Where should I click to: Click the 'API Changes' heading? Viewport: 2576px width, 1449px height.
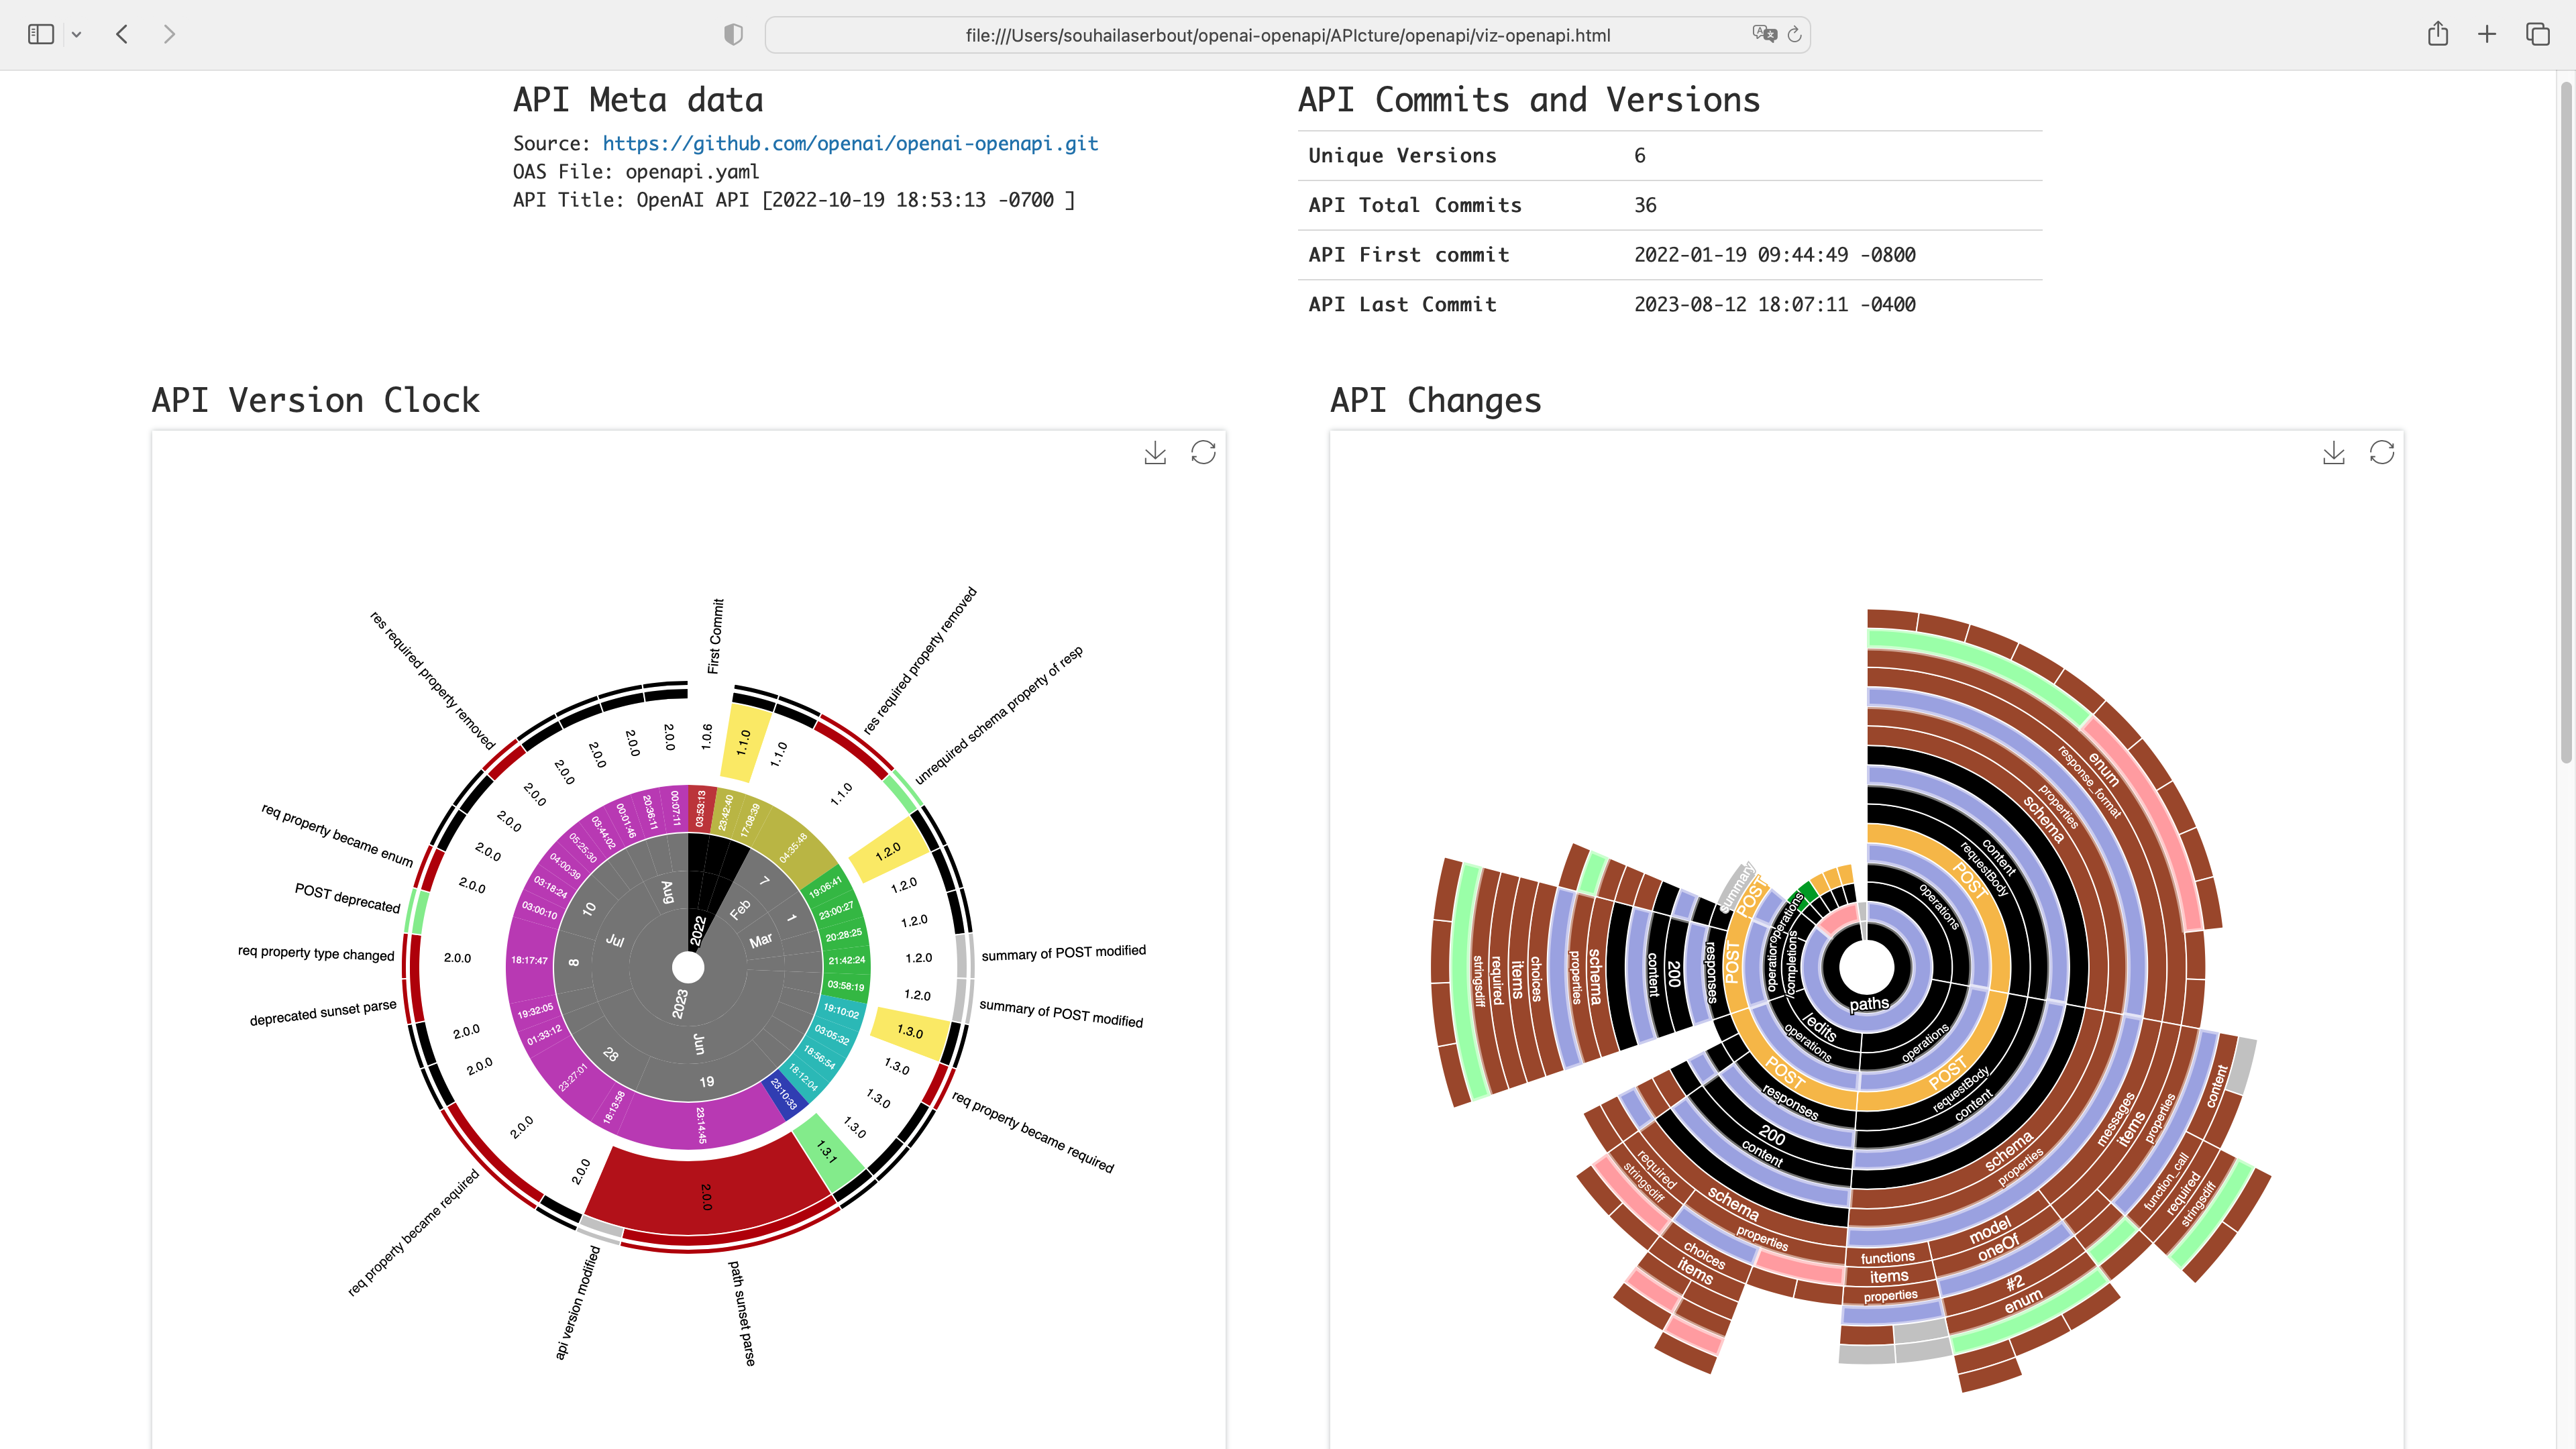click(x=1435, y=400)
